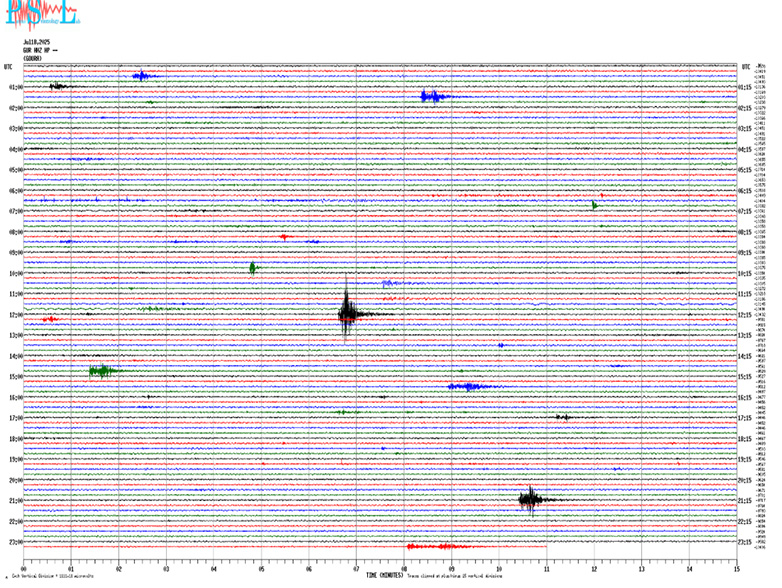Image resolution: width=782 pixels, height=588 pixels.
Task: Click the small red spike on the 08:00 trace
Action: click(x=284, y=237)
